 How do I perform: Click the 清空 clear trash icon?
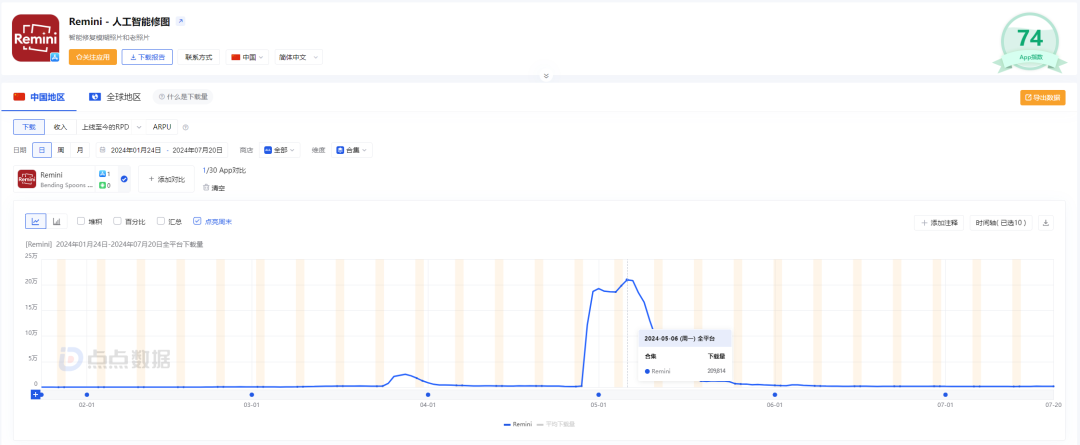pos(206,187)
